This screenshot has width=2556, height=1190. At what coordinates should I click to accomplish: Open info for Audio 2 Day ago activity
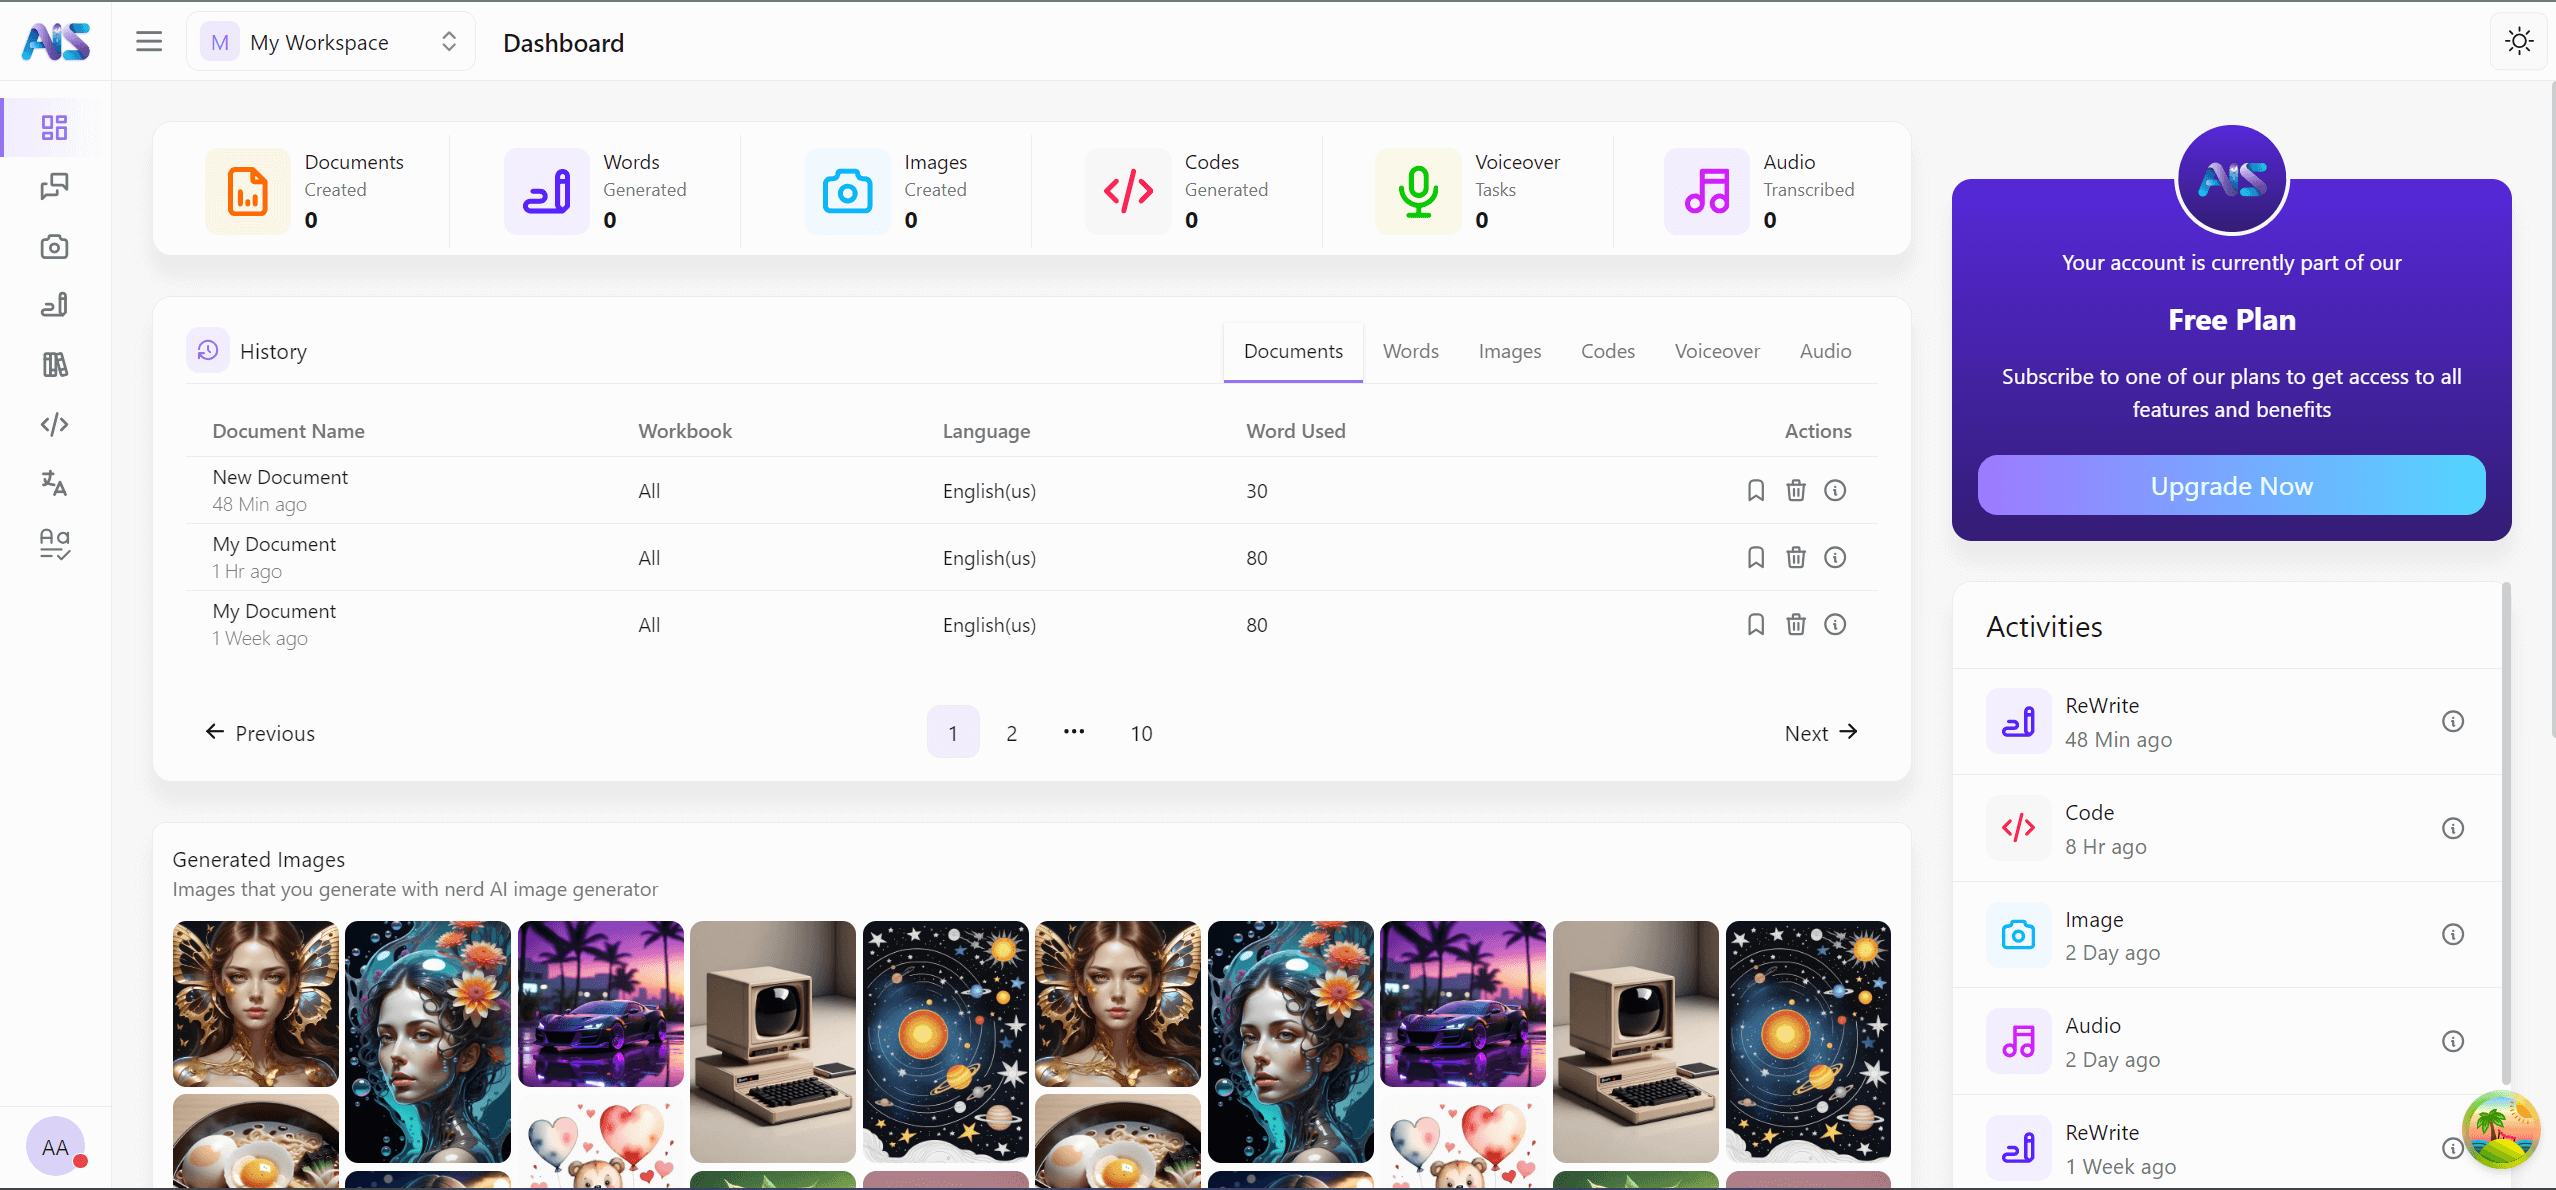(2453, 1041)
